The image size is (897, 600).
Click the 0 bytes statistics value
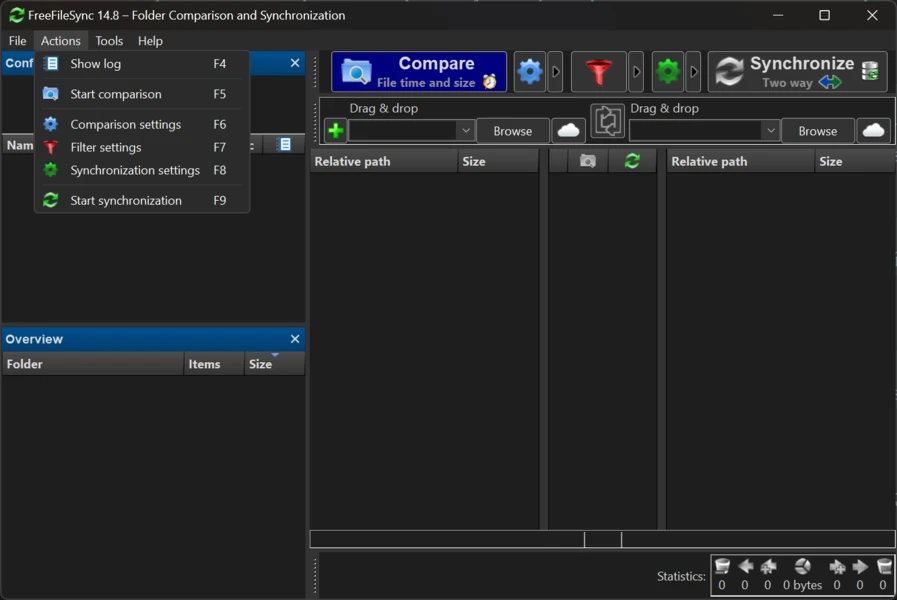(x=802, y=585)
